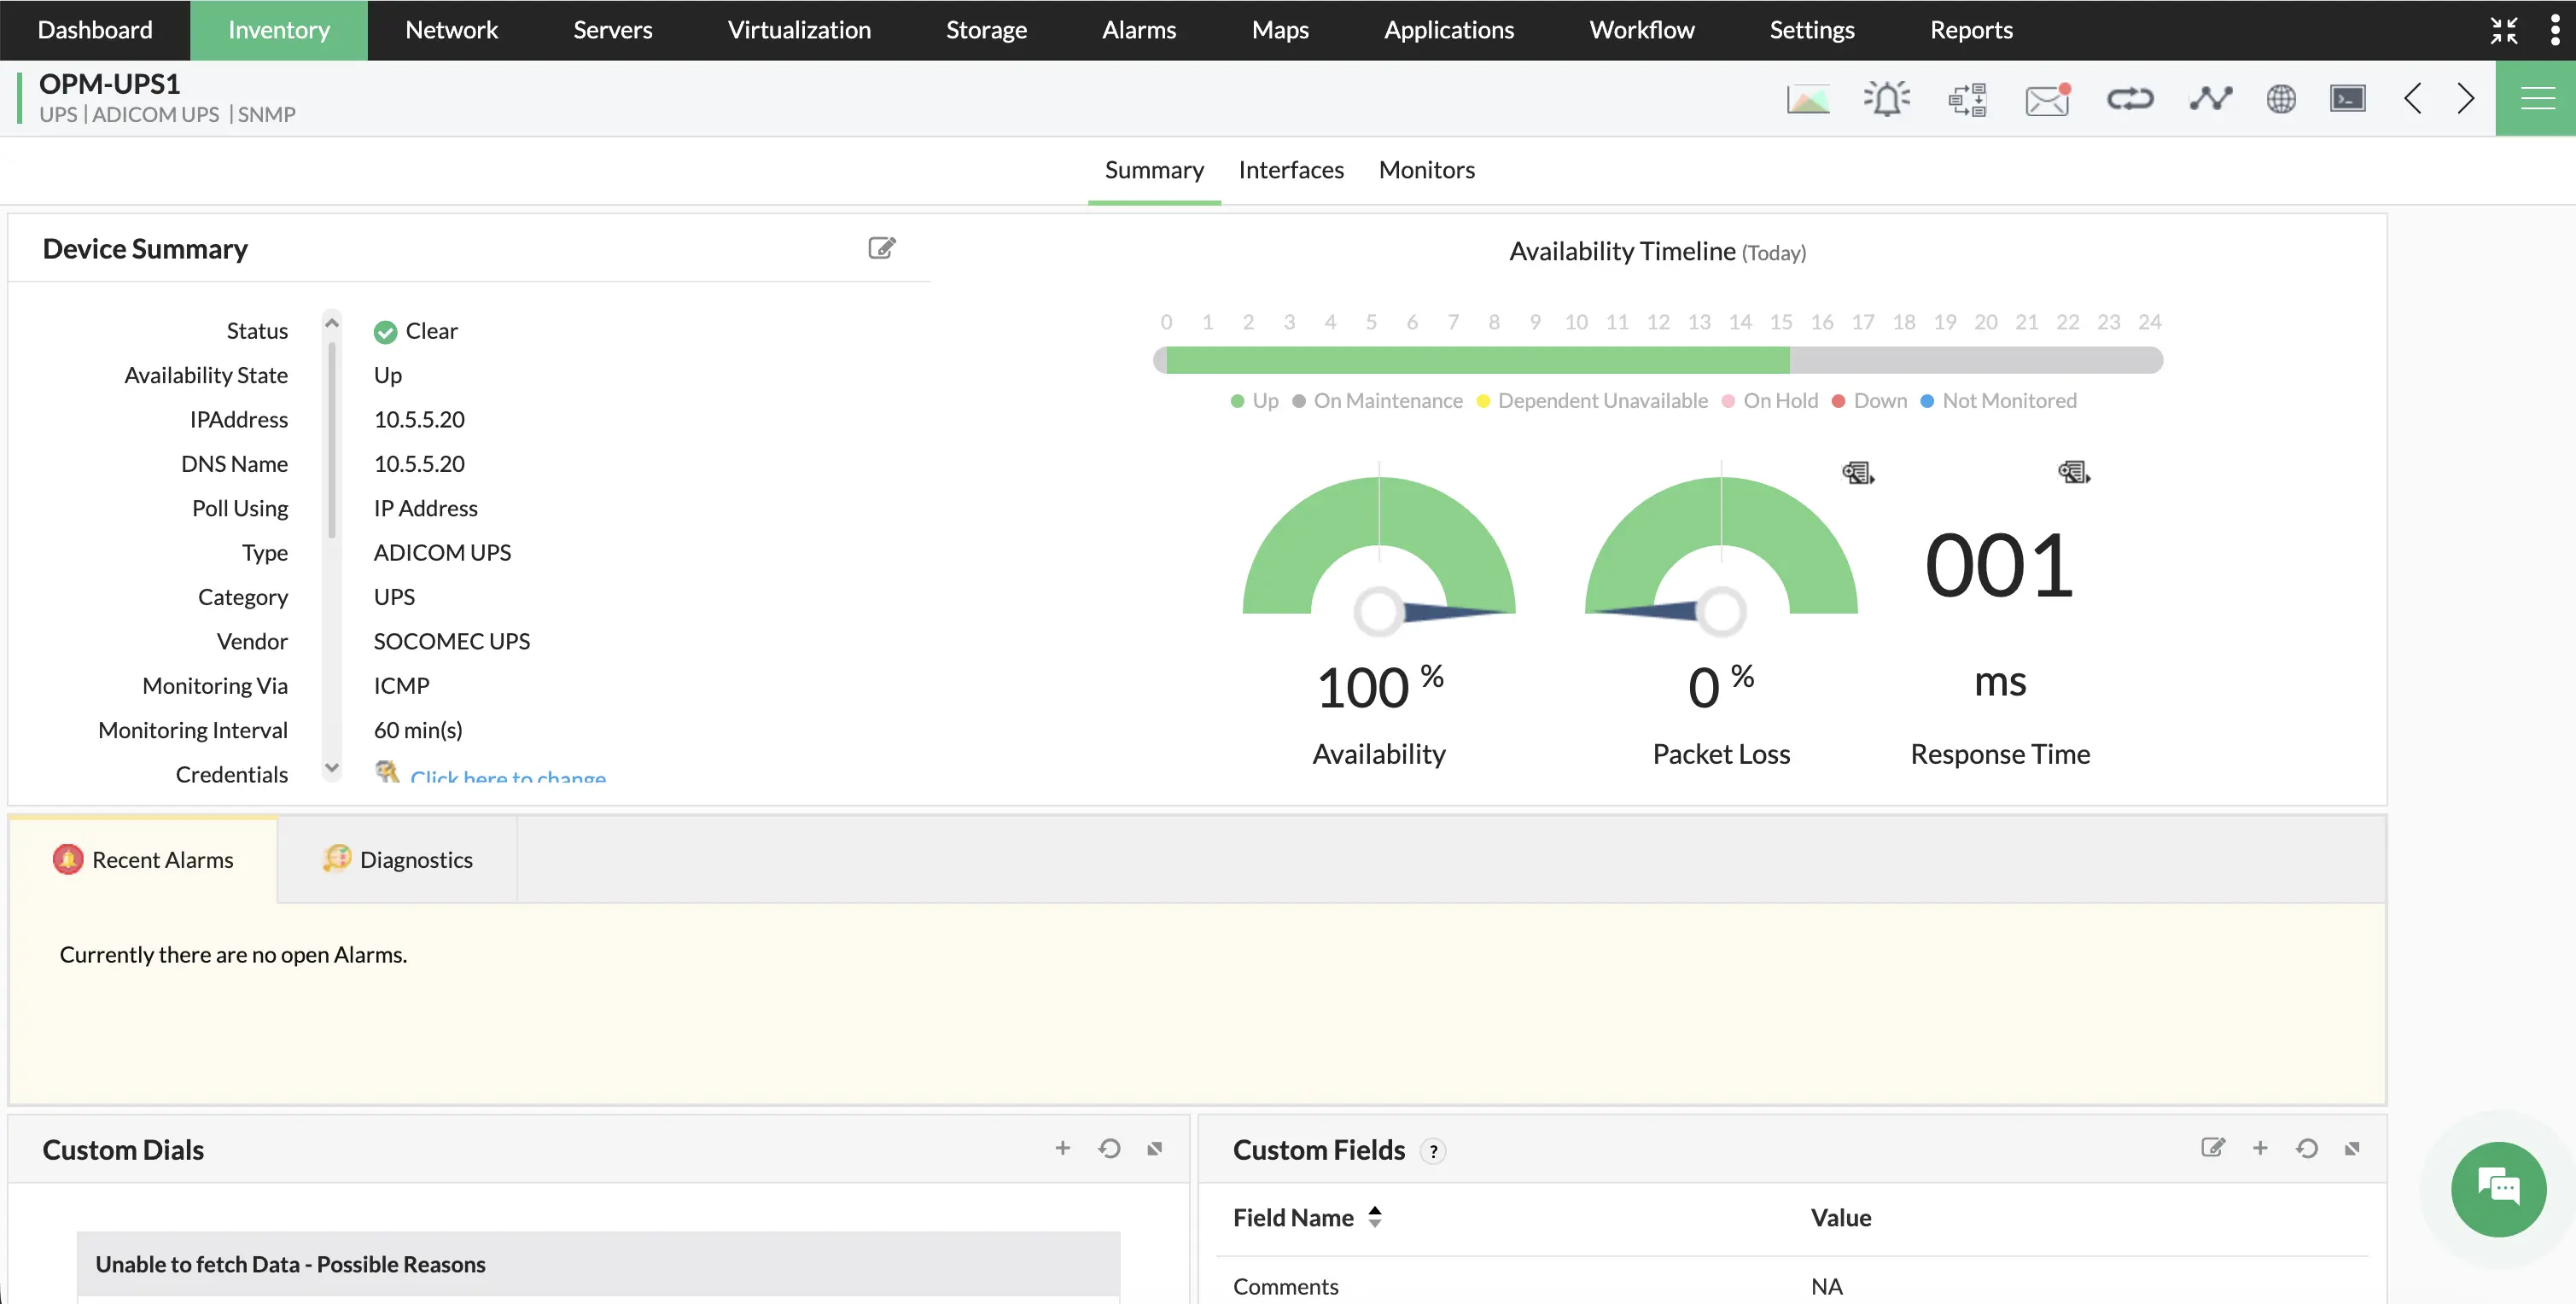The width and height of the screenshot is (2576, 1304).
Task: Click the Monitoring Interval 60 min(s) value
Action: (x=418, y=730)
